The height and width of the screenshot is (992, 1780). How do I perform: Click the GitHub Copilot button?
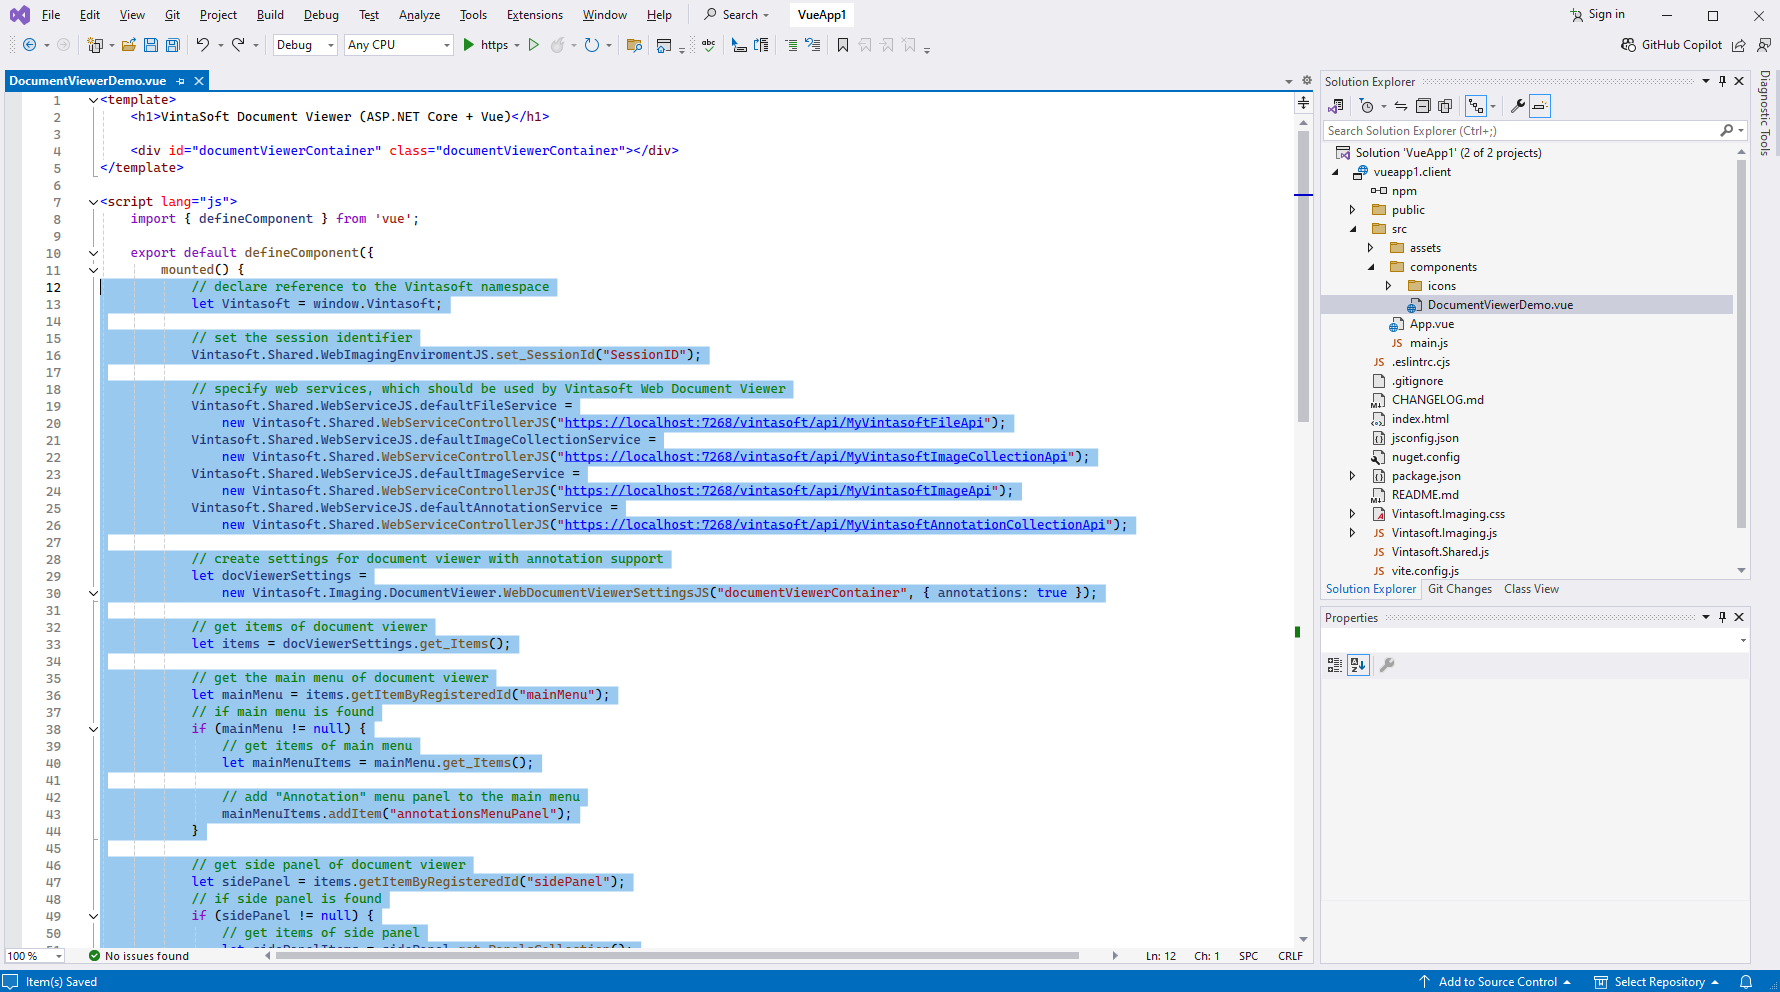(x=1671, y=45)
